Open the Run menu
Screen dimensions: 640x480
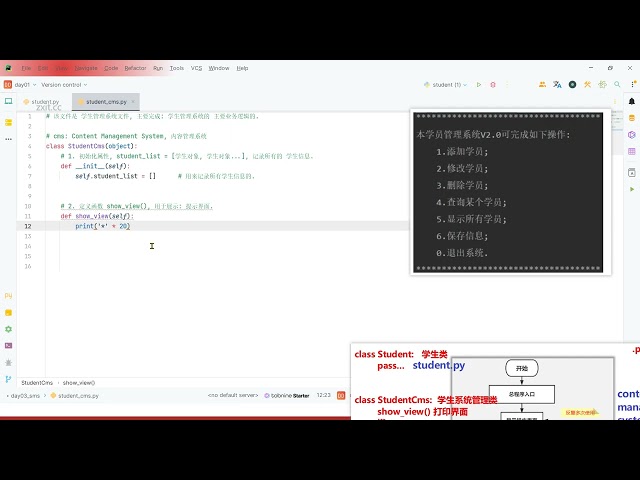[158, 68]
